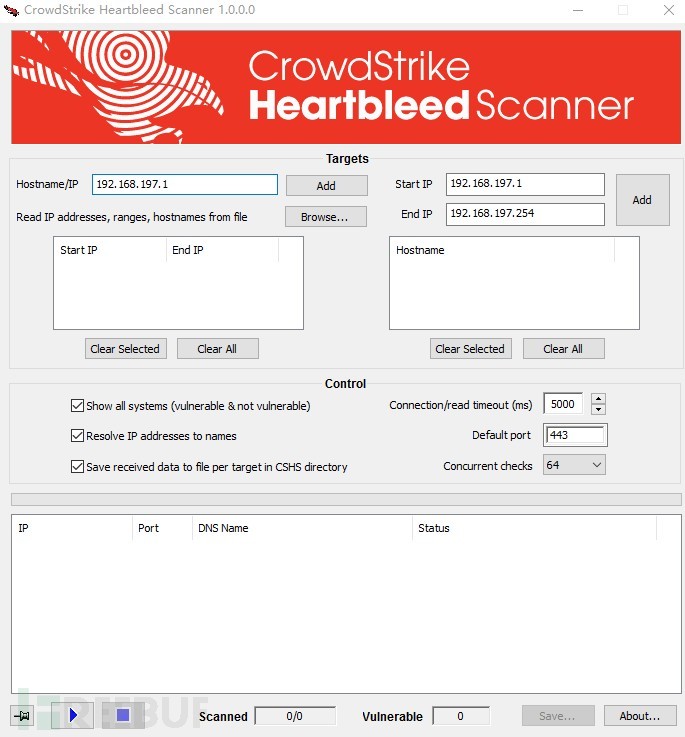Increase connection timeout with up arrow
This screenshot has height=737, width=685.
coord(598,399)
